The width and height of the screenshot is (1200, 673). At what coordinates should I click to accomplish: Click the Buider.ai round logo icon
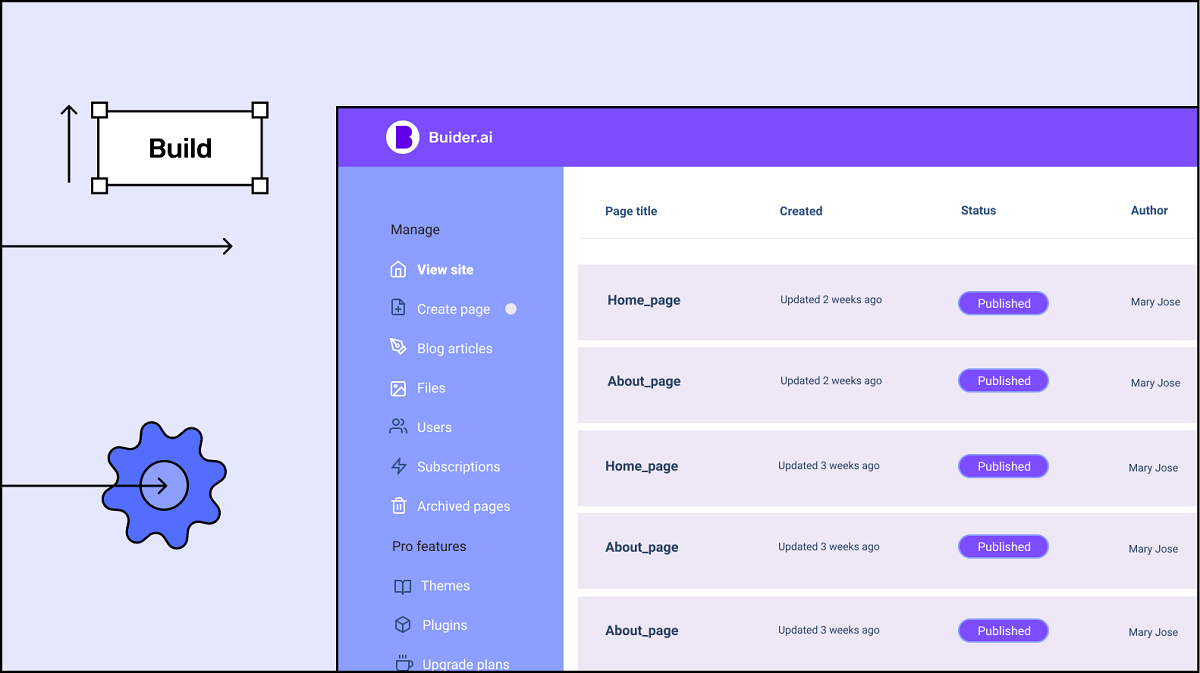point(402,137)
